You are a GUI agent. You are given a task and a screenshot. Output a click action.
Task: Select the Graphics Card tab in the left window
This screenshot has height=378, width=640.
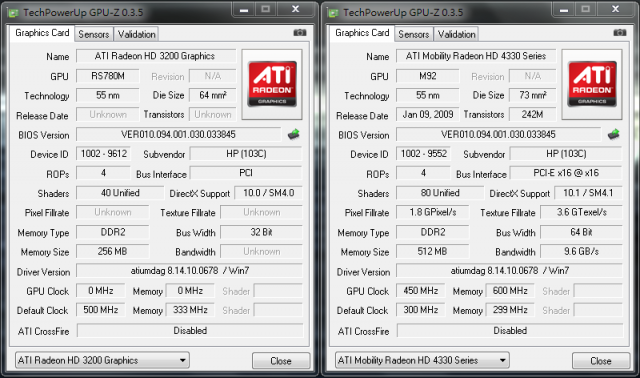click(42, 33)
